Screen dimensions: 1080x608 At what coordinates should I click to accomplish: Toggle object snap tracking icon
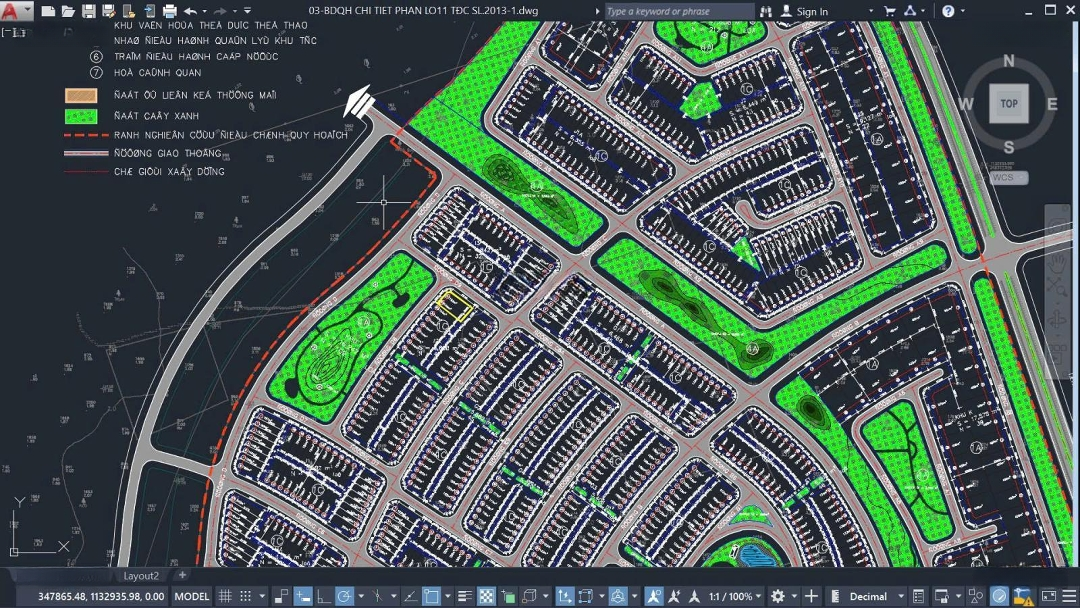(x=411, y=596)
